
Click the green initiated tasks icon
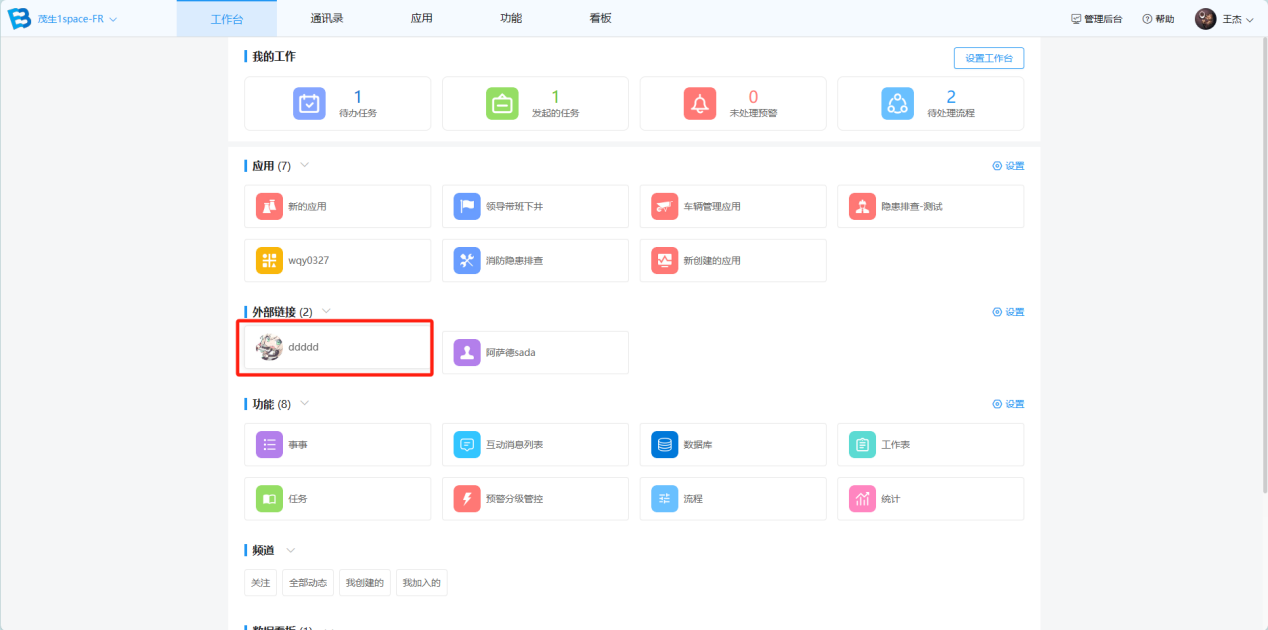coord(502,104)
